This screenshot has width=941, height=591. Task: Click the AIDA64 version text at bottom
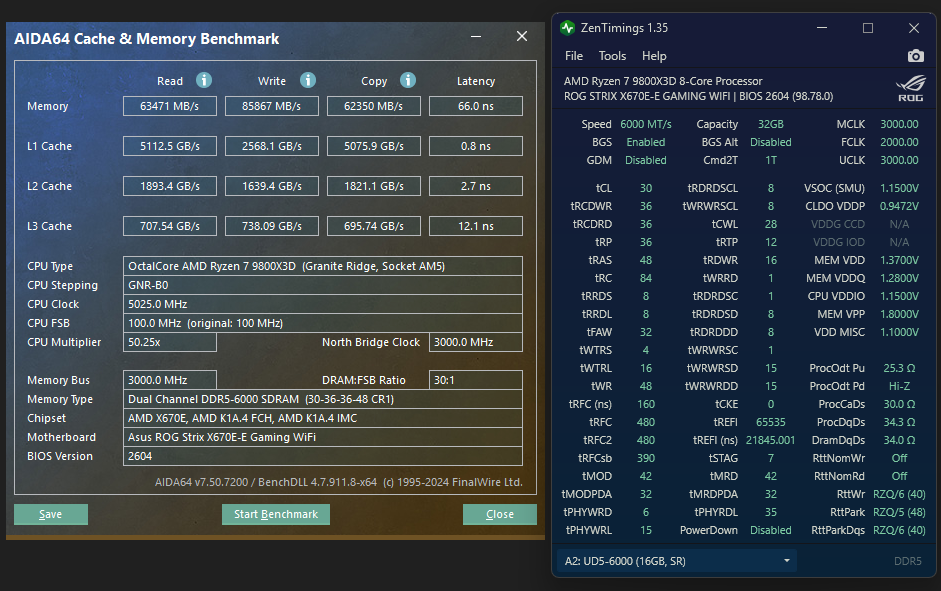click(x=338, y=482)
